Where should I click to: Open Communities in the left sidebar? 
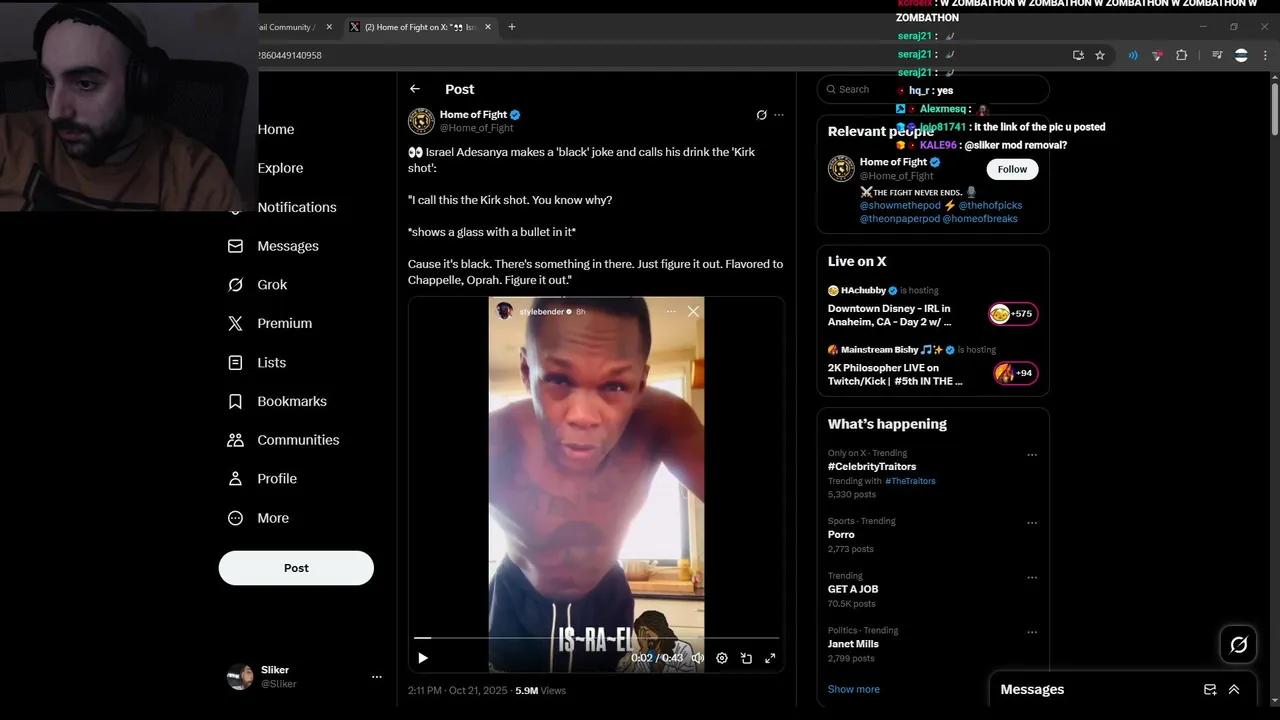click(283, 440)
